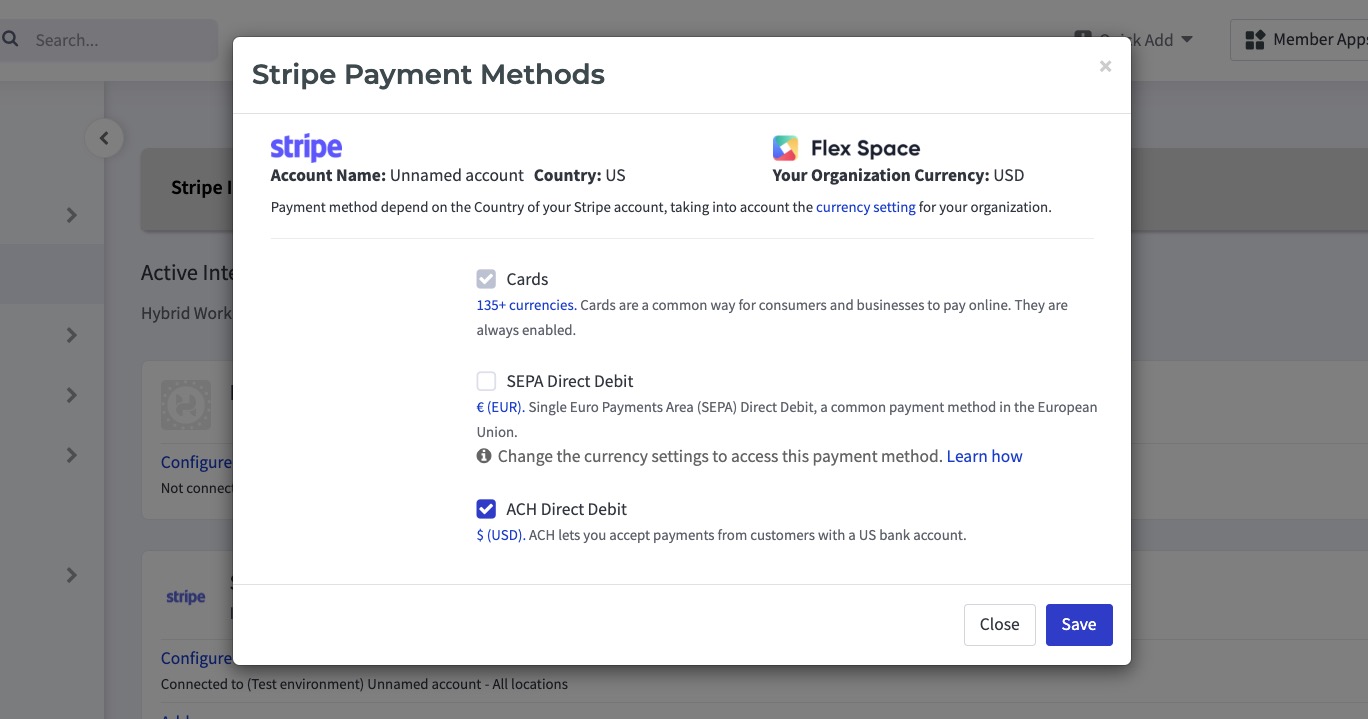The image size is (1368, 719).
Task: Click the Configure link above the Connected to status
Action: (x=196, y=658)
